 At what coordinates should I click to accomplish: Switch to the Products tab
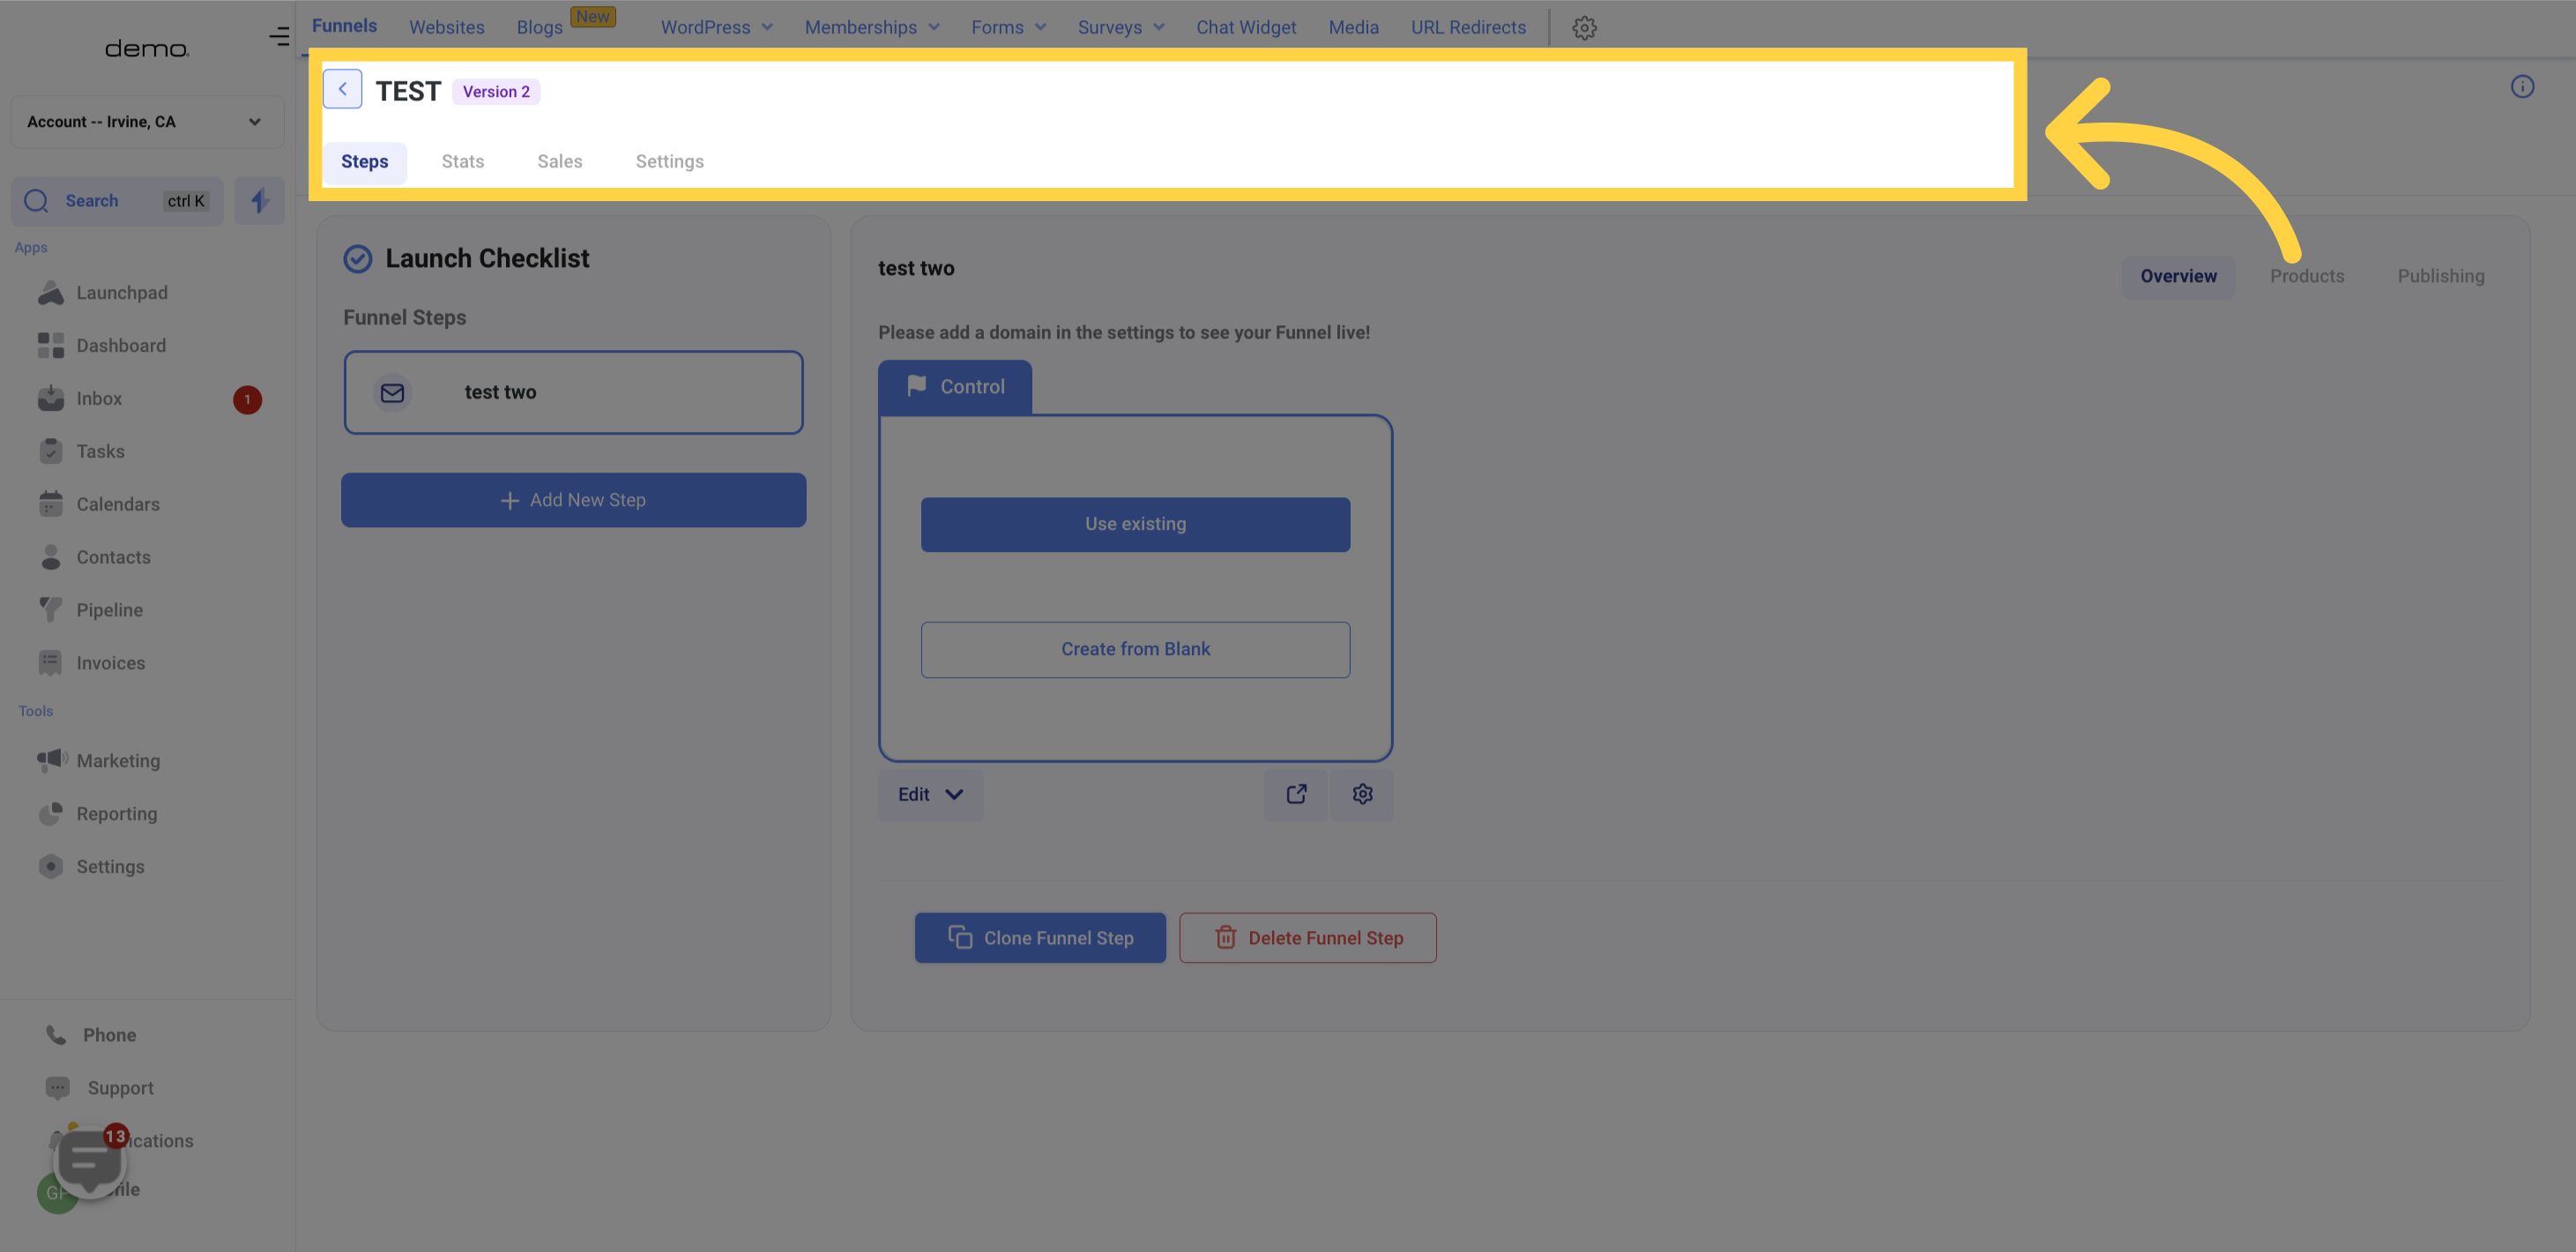2306,277
